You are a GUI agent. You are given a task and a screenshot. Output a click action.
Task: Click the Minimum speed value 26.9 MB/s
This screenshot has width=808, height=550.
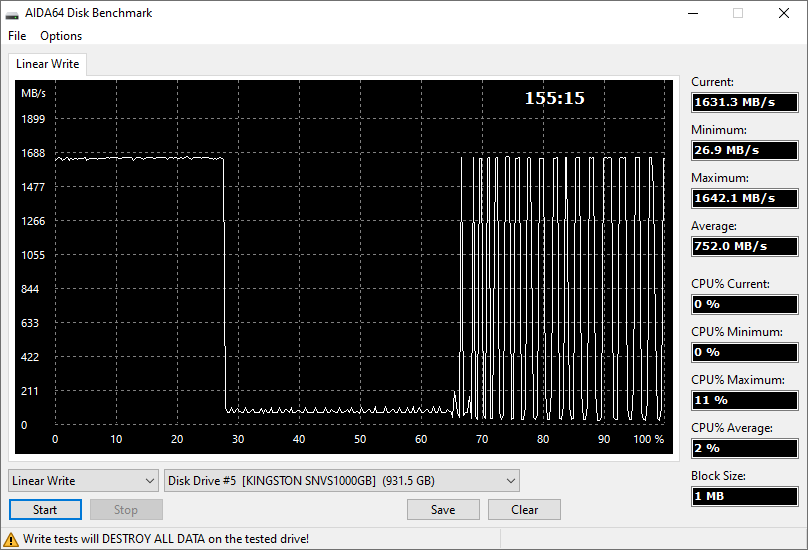[x=745, y=150]
